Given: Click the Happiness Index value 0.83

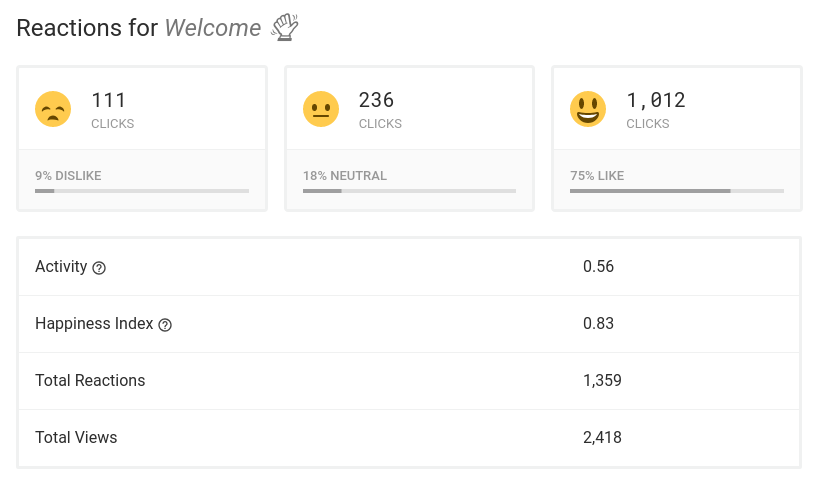Looking at the screenshot, I should point(598,323).
